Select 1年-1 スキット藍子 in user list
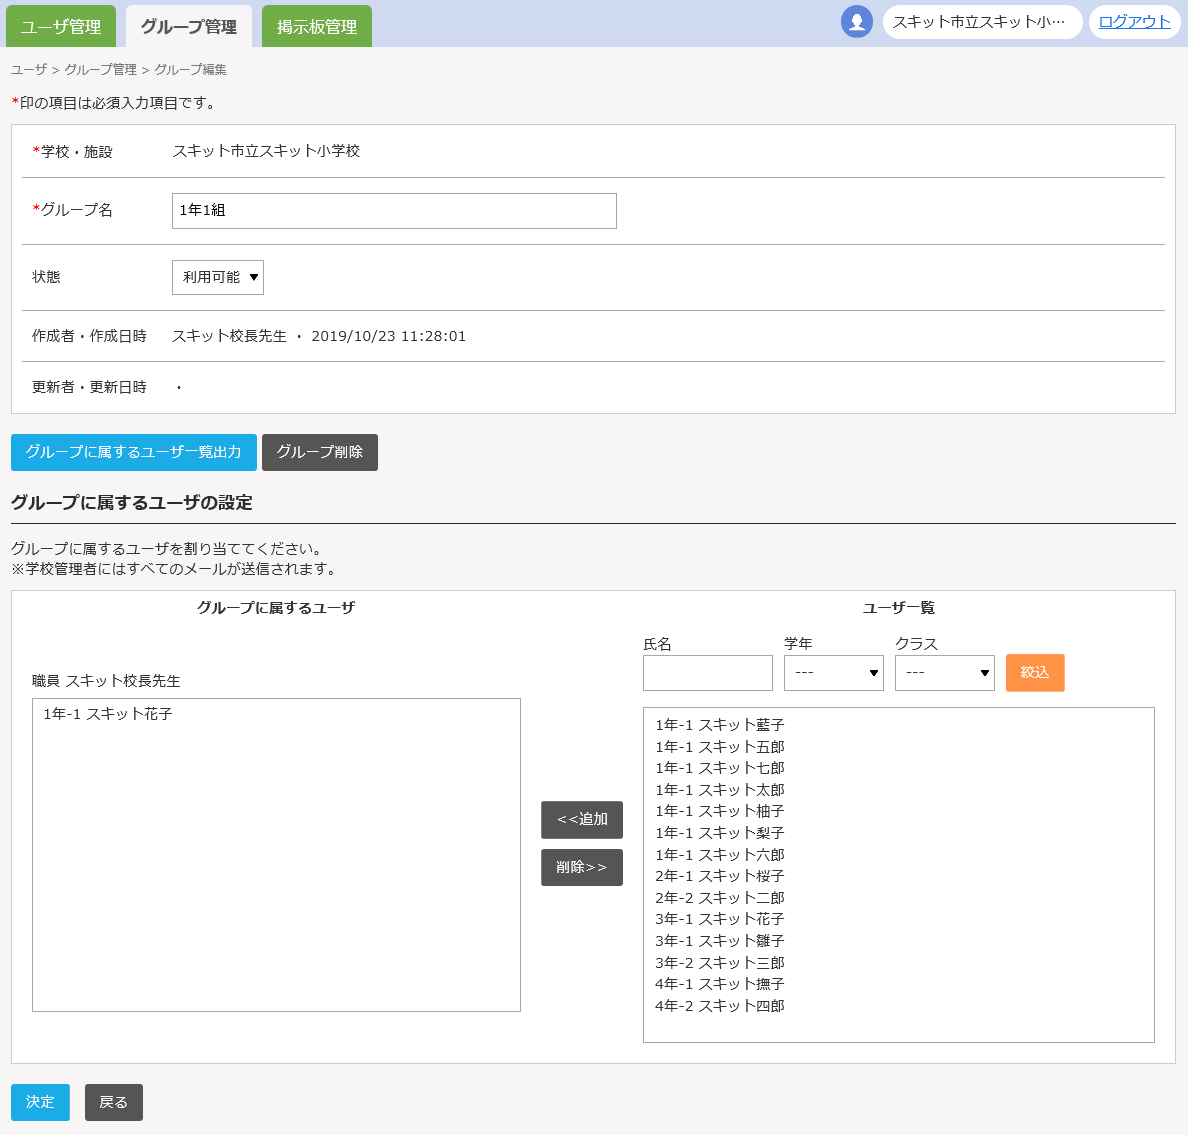The height and width of the screenshot is (1135, 1188). click(x=720, y=725)
